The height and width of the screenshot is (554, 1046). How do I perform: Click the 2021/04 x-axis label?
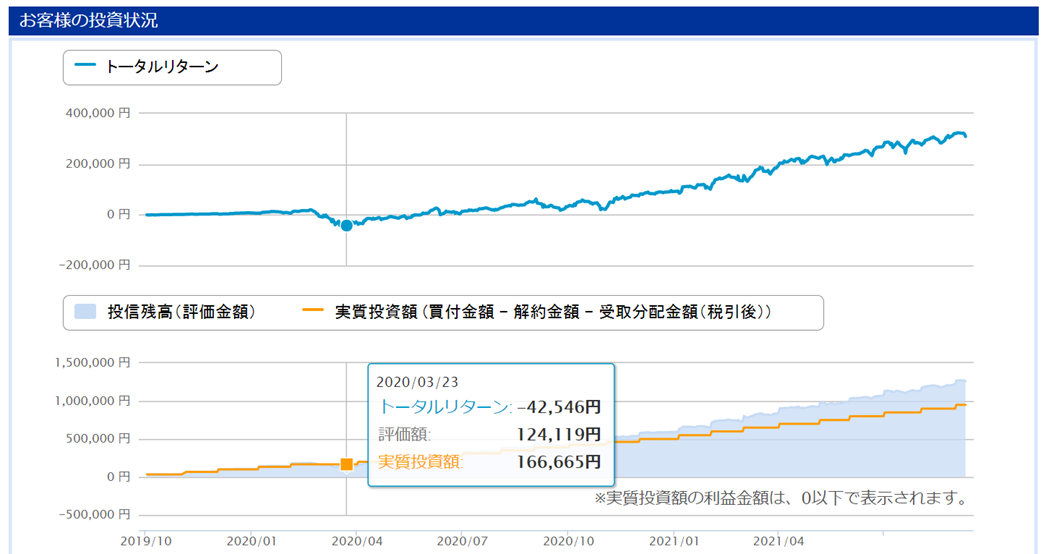pos(782,541)
